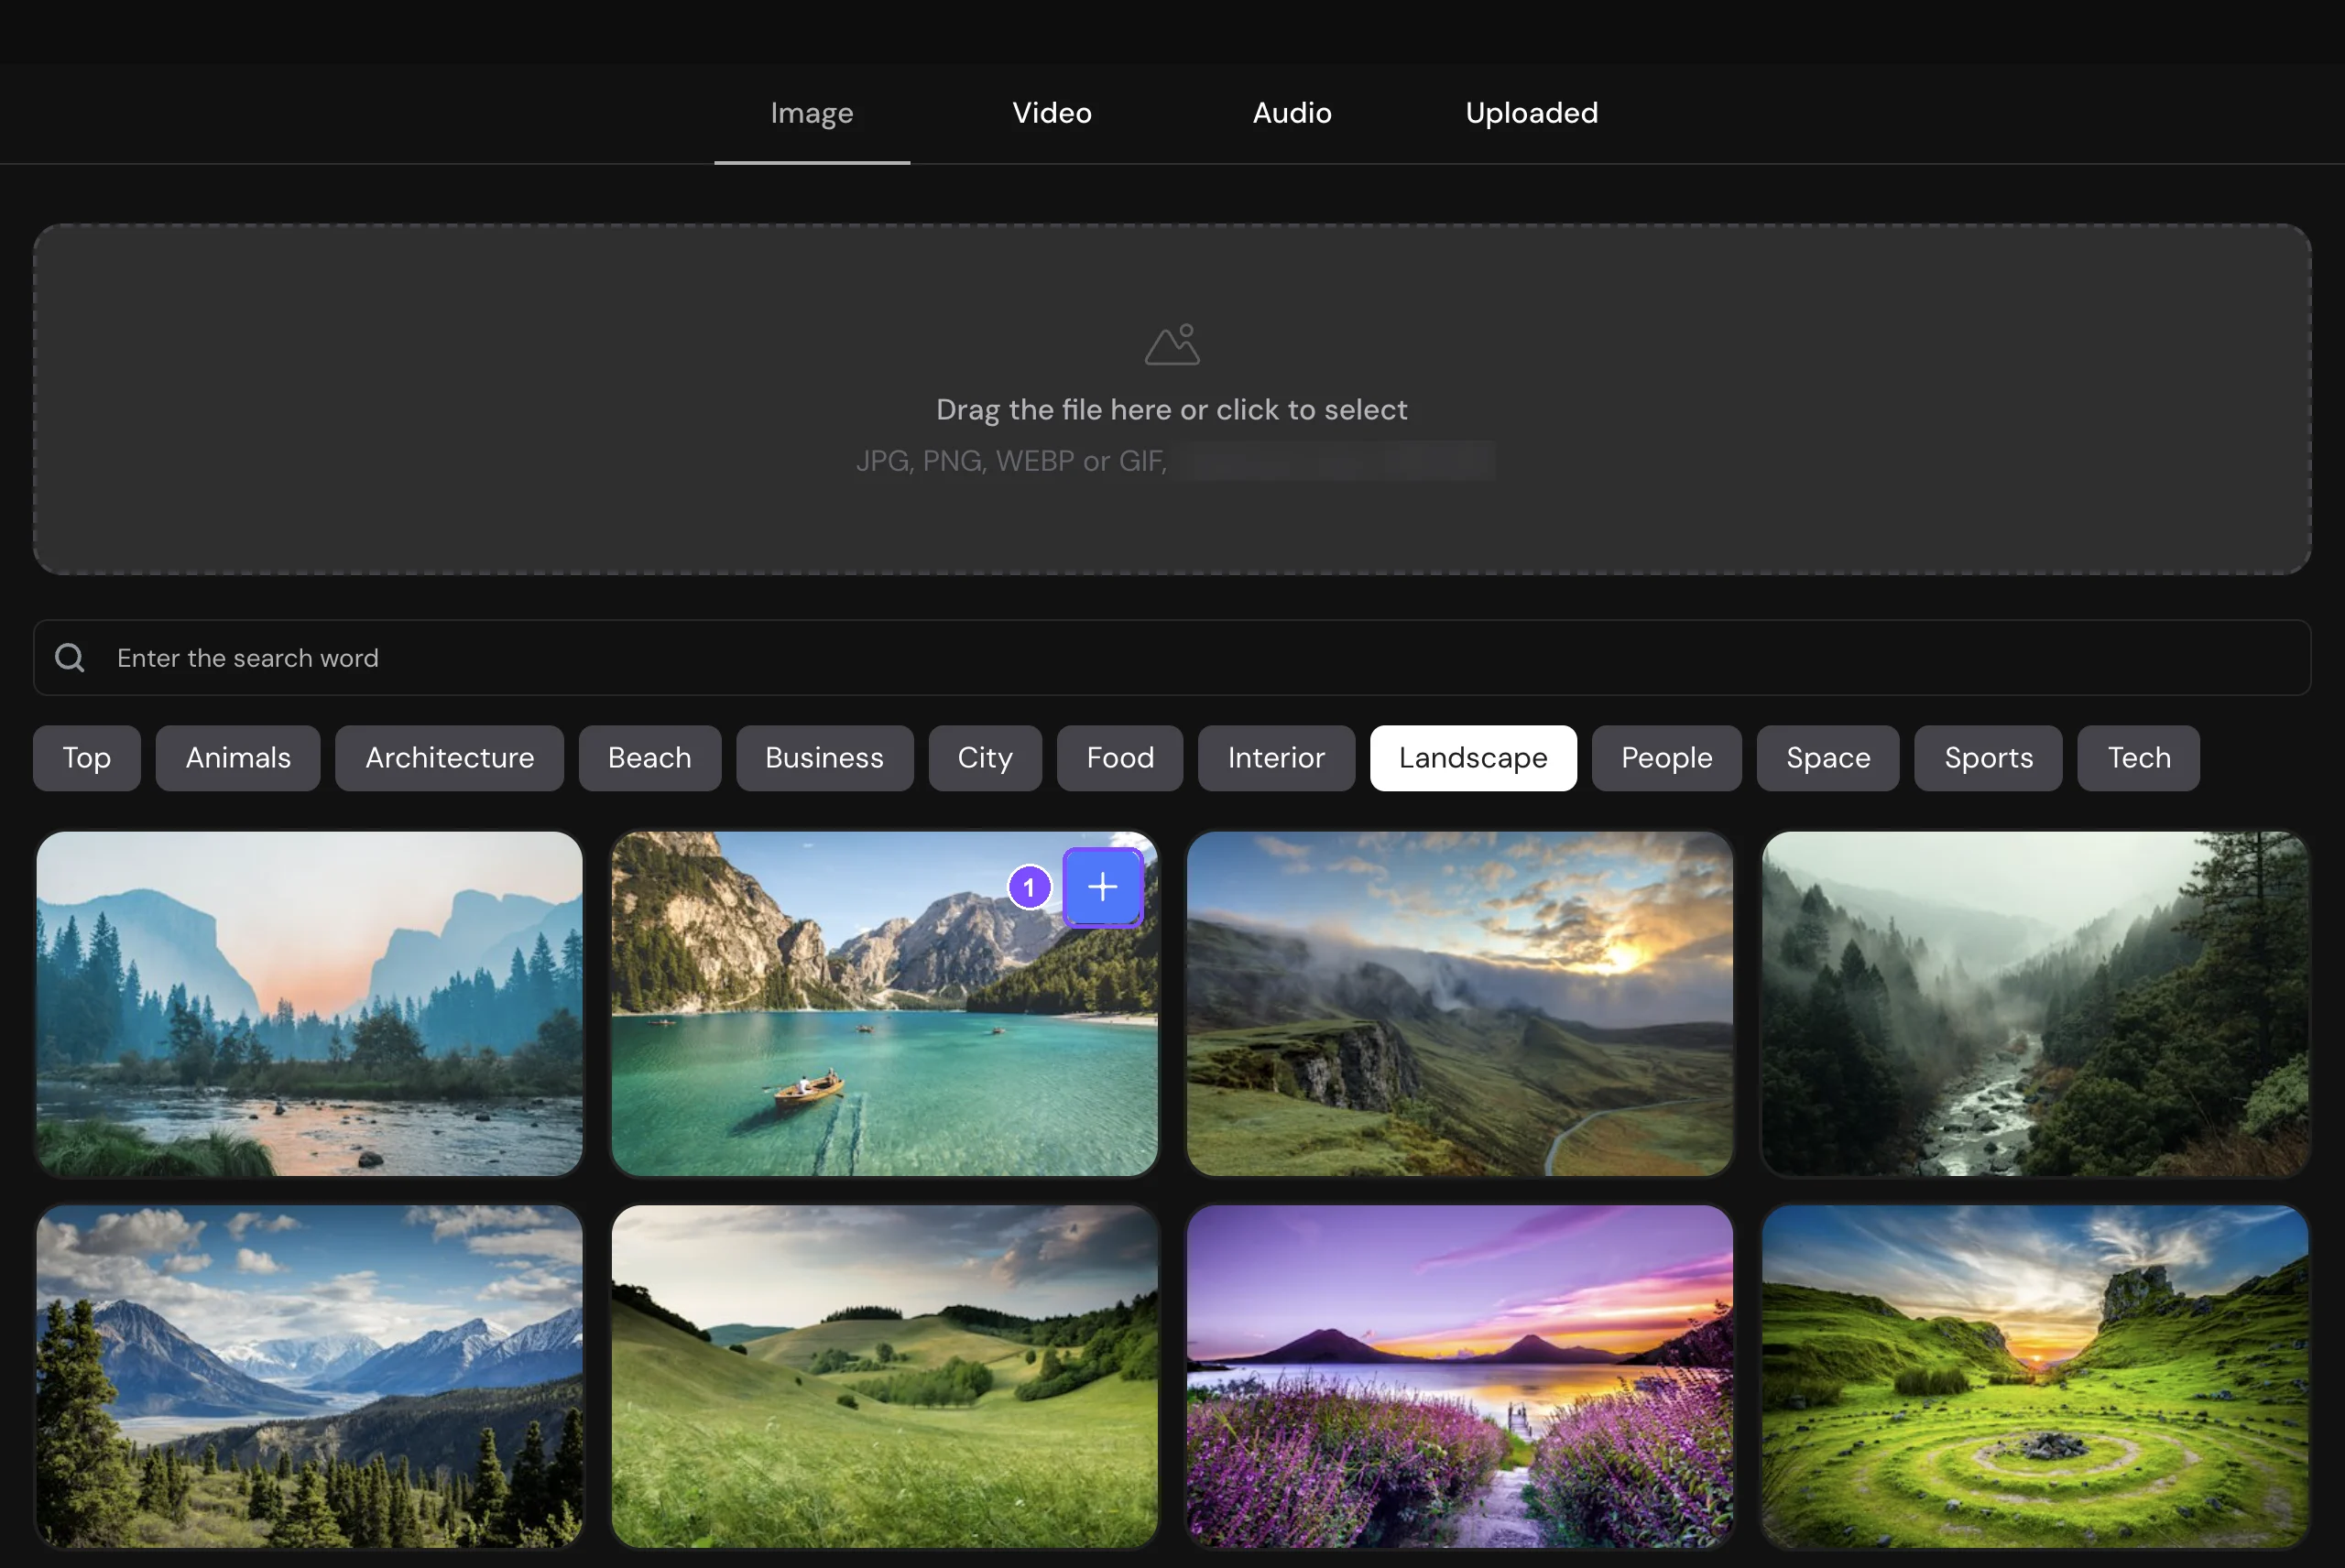Viewport: 2345px width, 1568px height.
Task: Select the purple flowers lake sunset thumbnail
Action: point(1459,1377)
